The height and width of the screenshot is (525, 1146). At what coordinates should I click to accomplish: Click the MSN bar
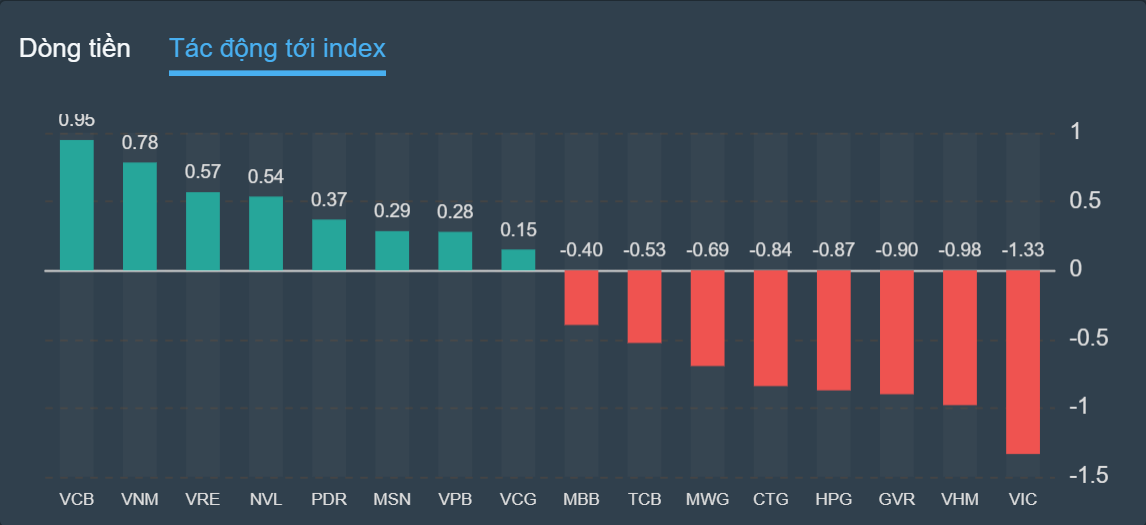coord(392,251)
